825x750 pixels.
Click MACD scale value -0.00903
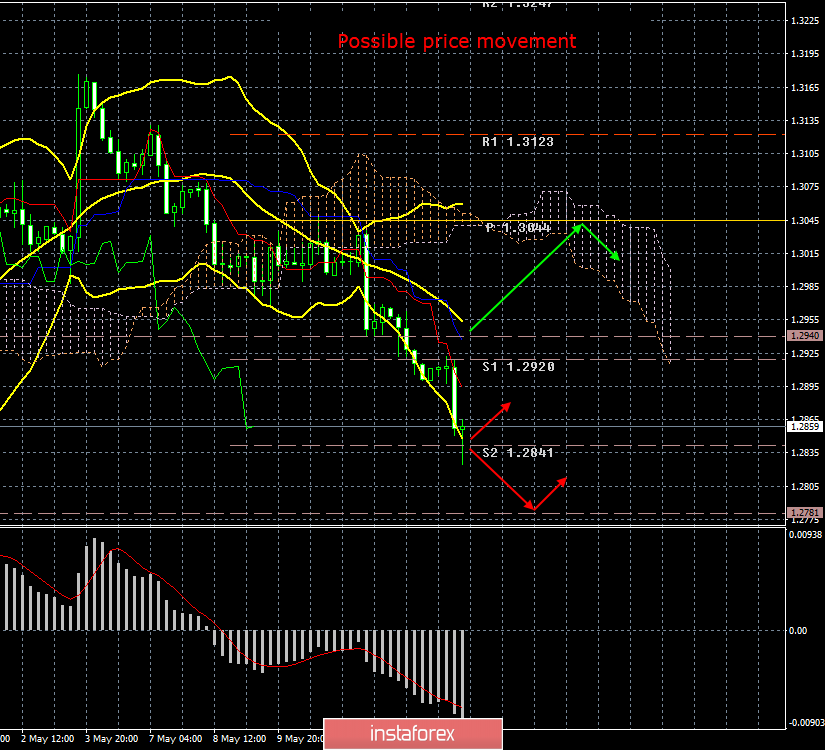click(806, 723)
